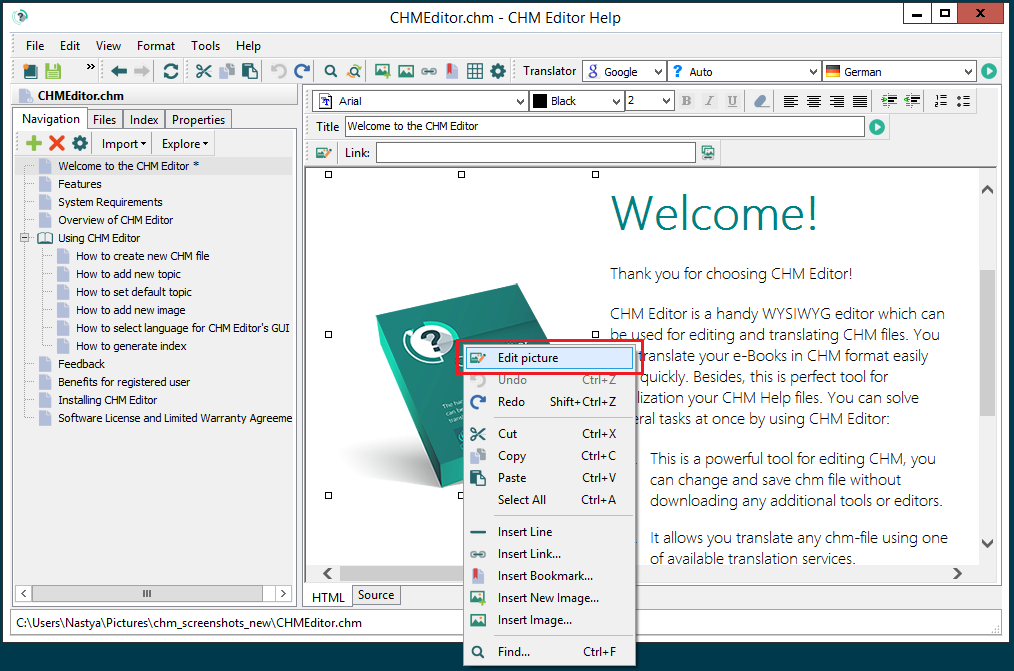Screen dimensions: 1014x671
Task: Open the Import menu in the navigation panel
Action: click(122, 142)
